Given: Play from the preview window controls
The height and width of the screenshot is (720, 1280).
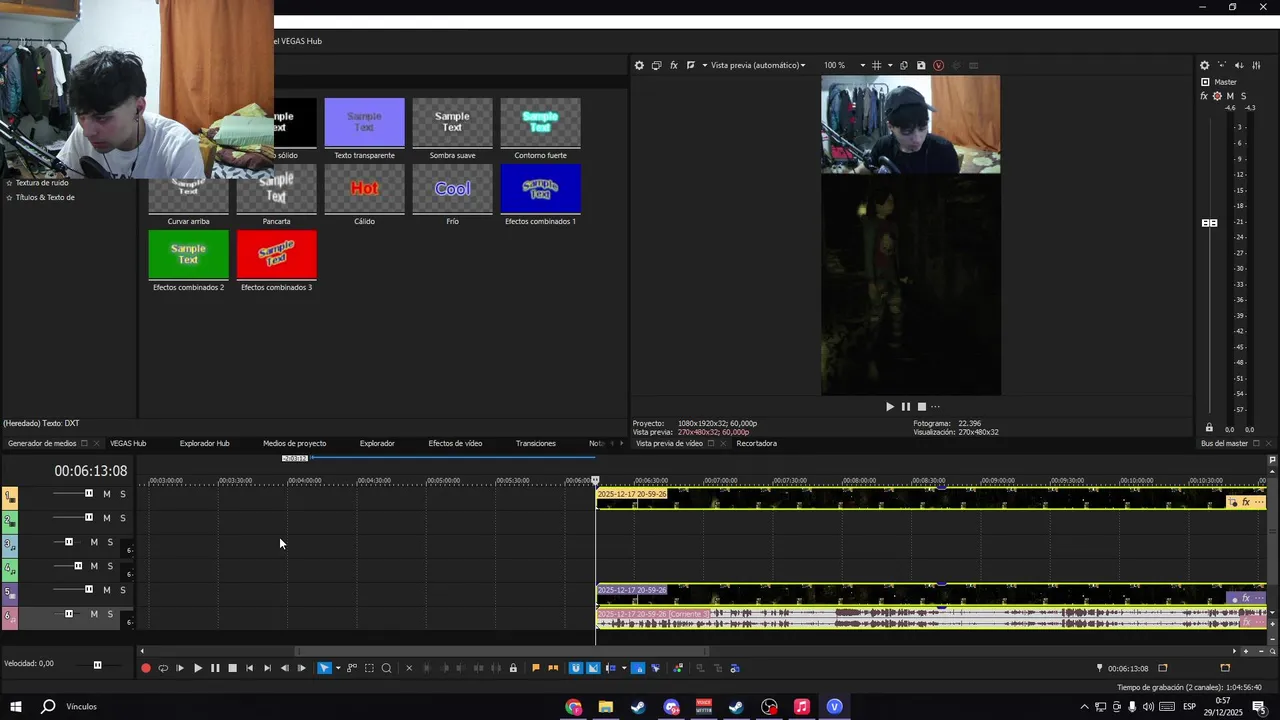Looking at the screenshot, I should 889,406.
